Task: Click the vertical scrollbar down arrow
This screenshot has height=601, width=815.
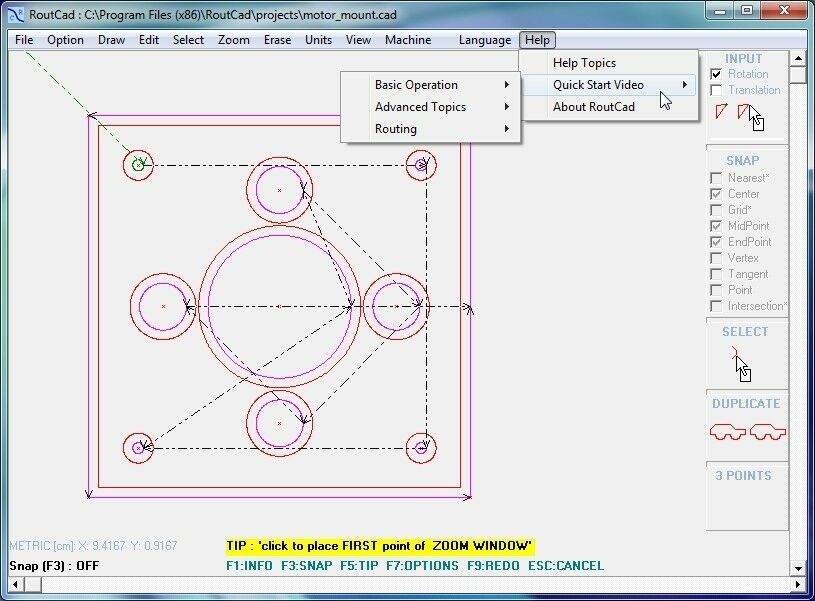Action: pyautogui.click(x=798, y=568)
